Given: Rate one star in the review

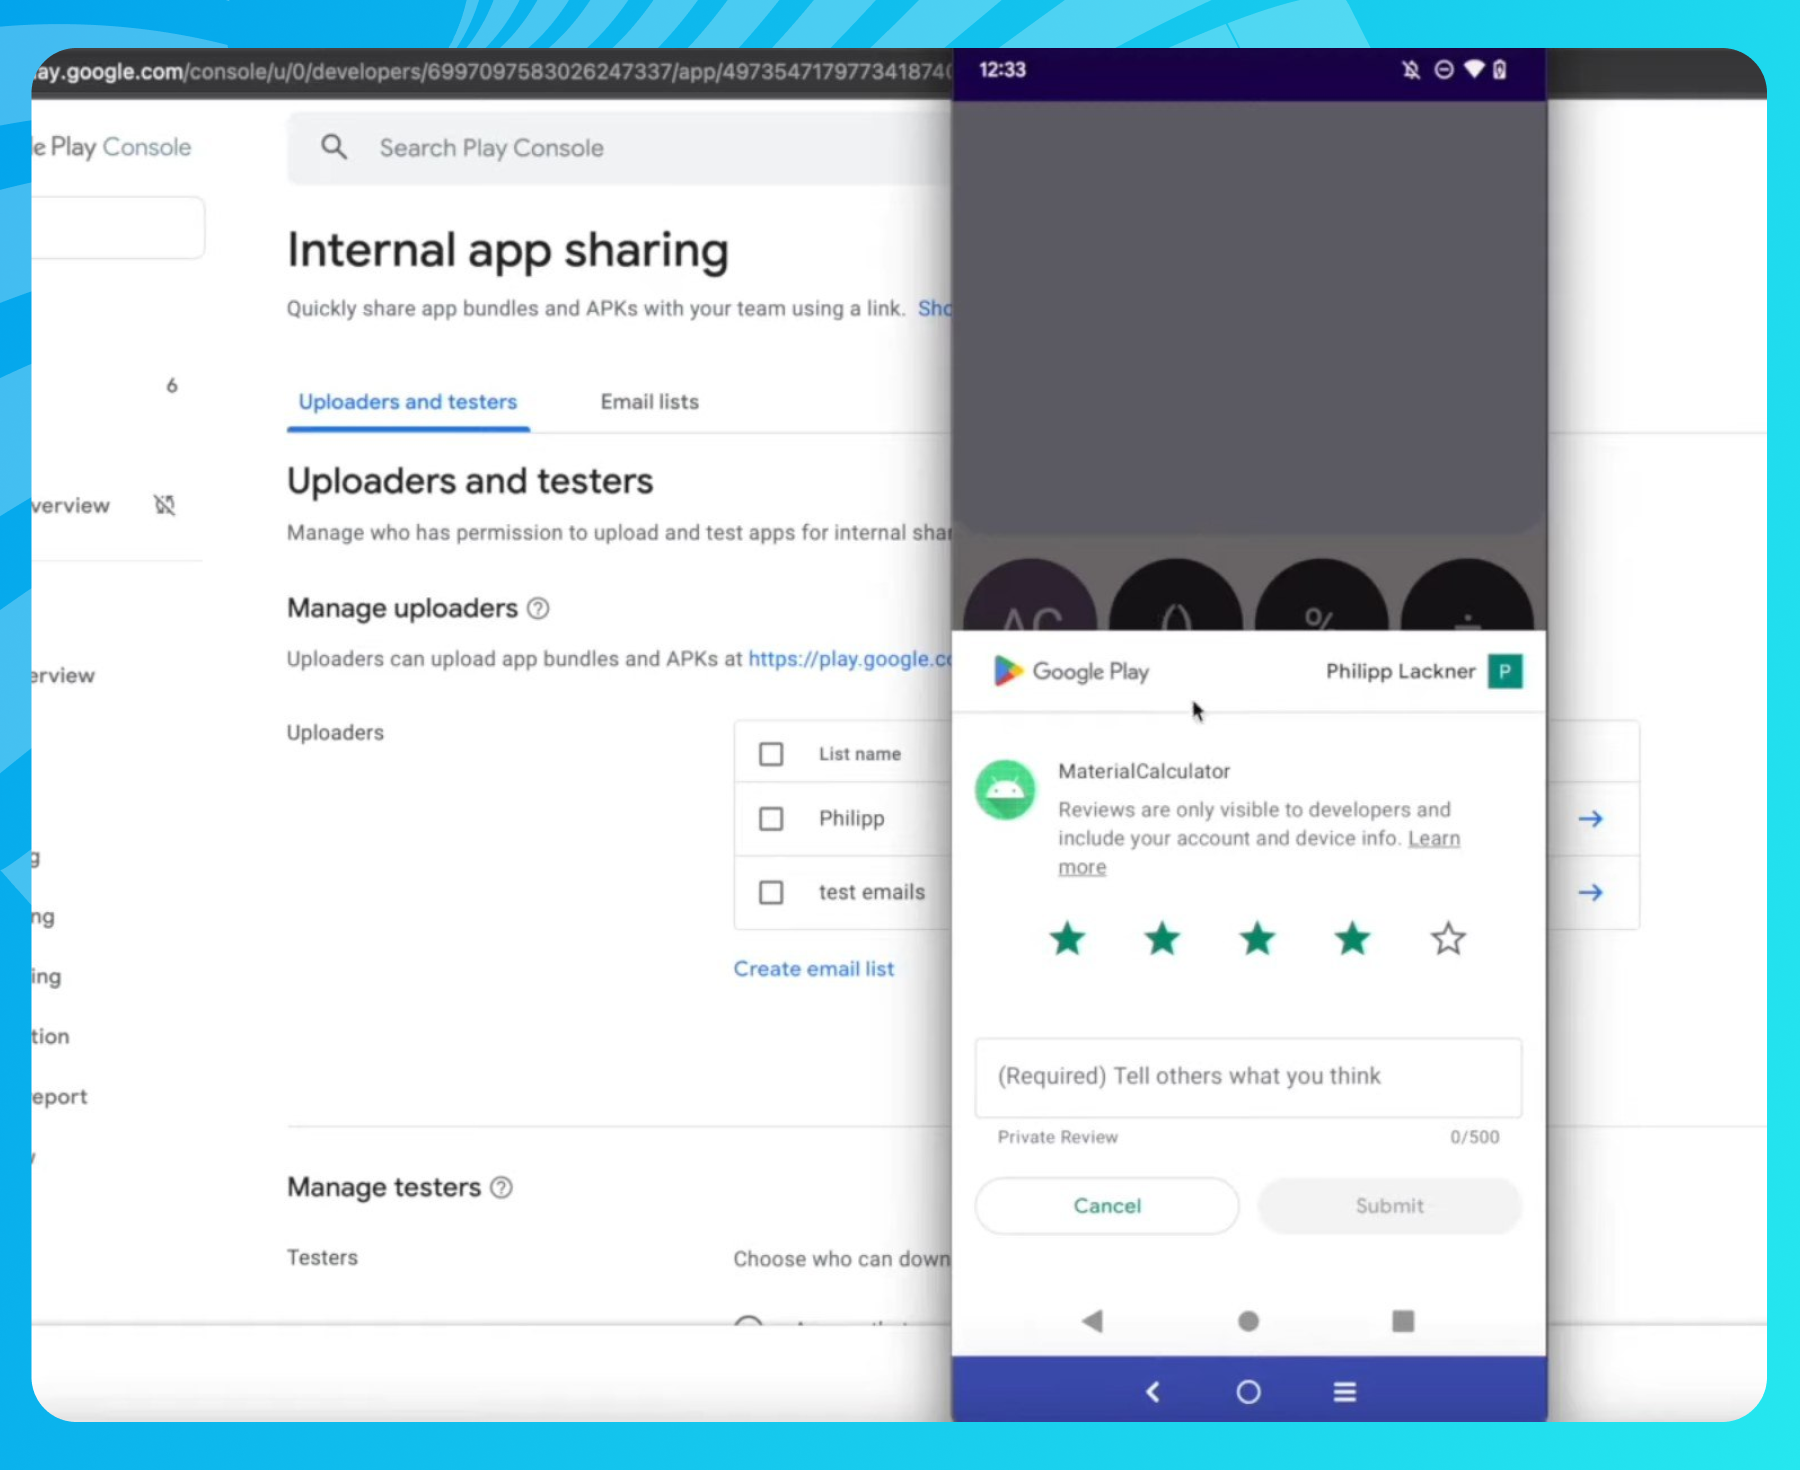Looking at the screenshot, I should tap(1067, 939).
